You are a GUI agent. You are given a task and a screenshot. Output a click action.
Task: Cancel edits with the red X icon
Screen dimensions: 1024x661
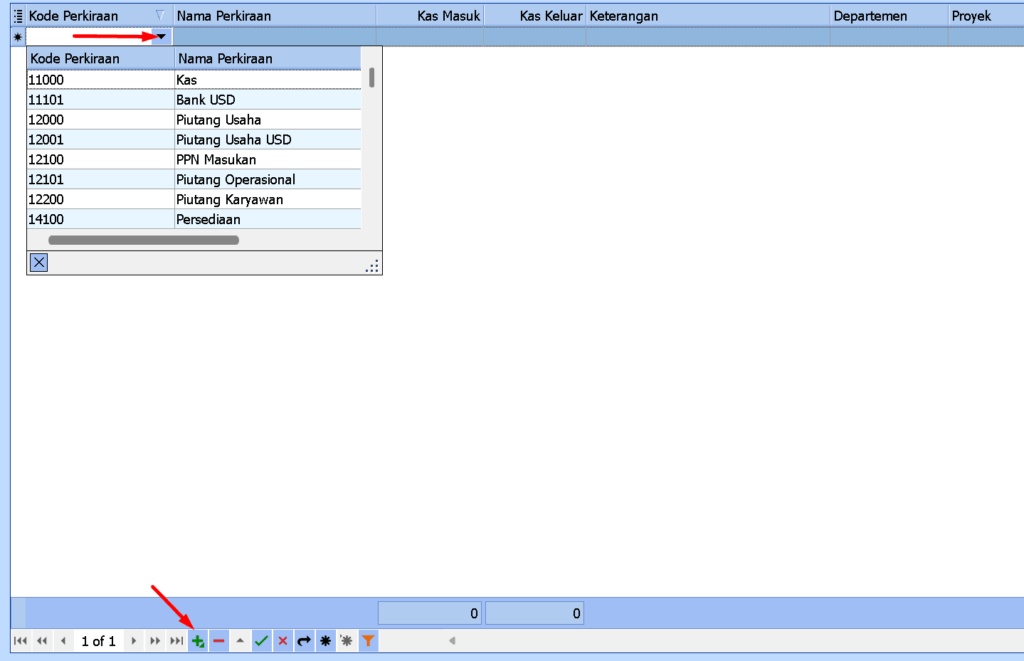(x=283, y=641)
